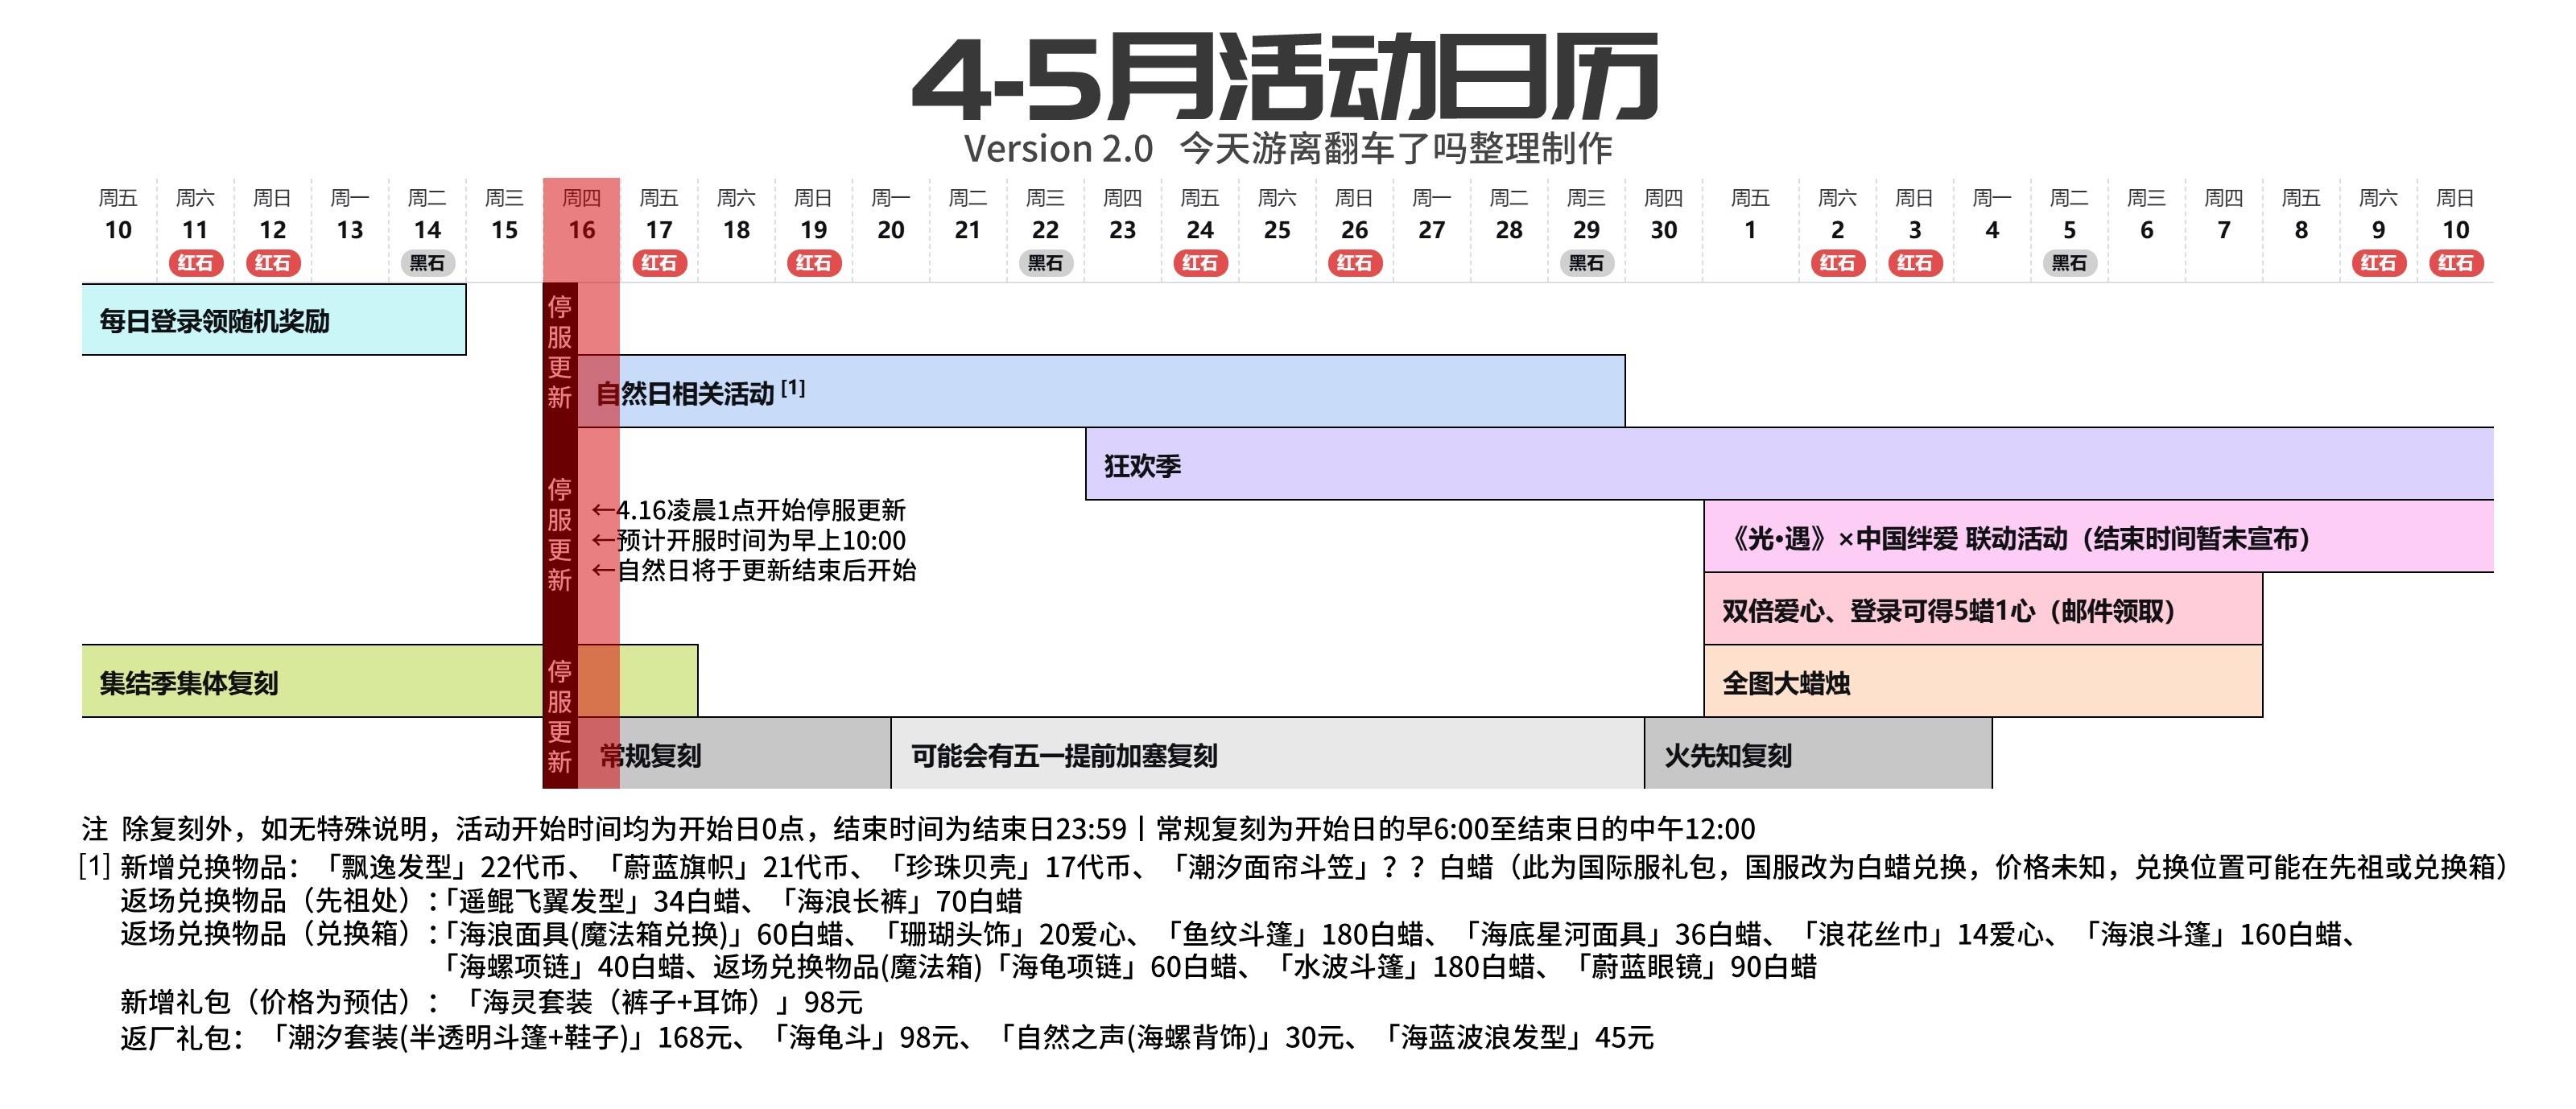Select the 黑石 badge under May 5
The image size is (2576, 1109).
pyautogui.click(x=2068, y=265)
